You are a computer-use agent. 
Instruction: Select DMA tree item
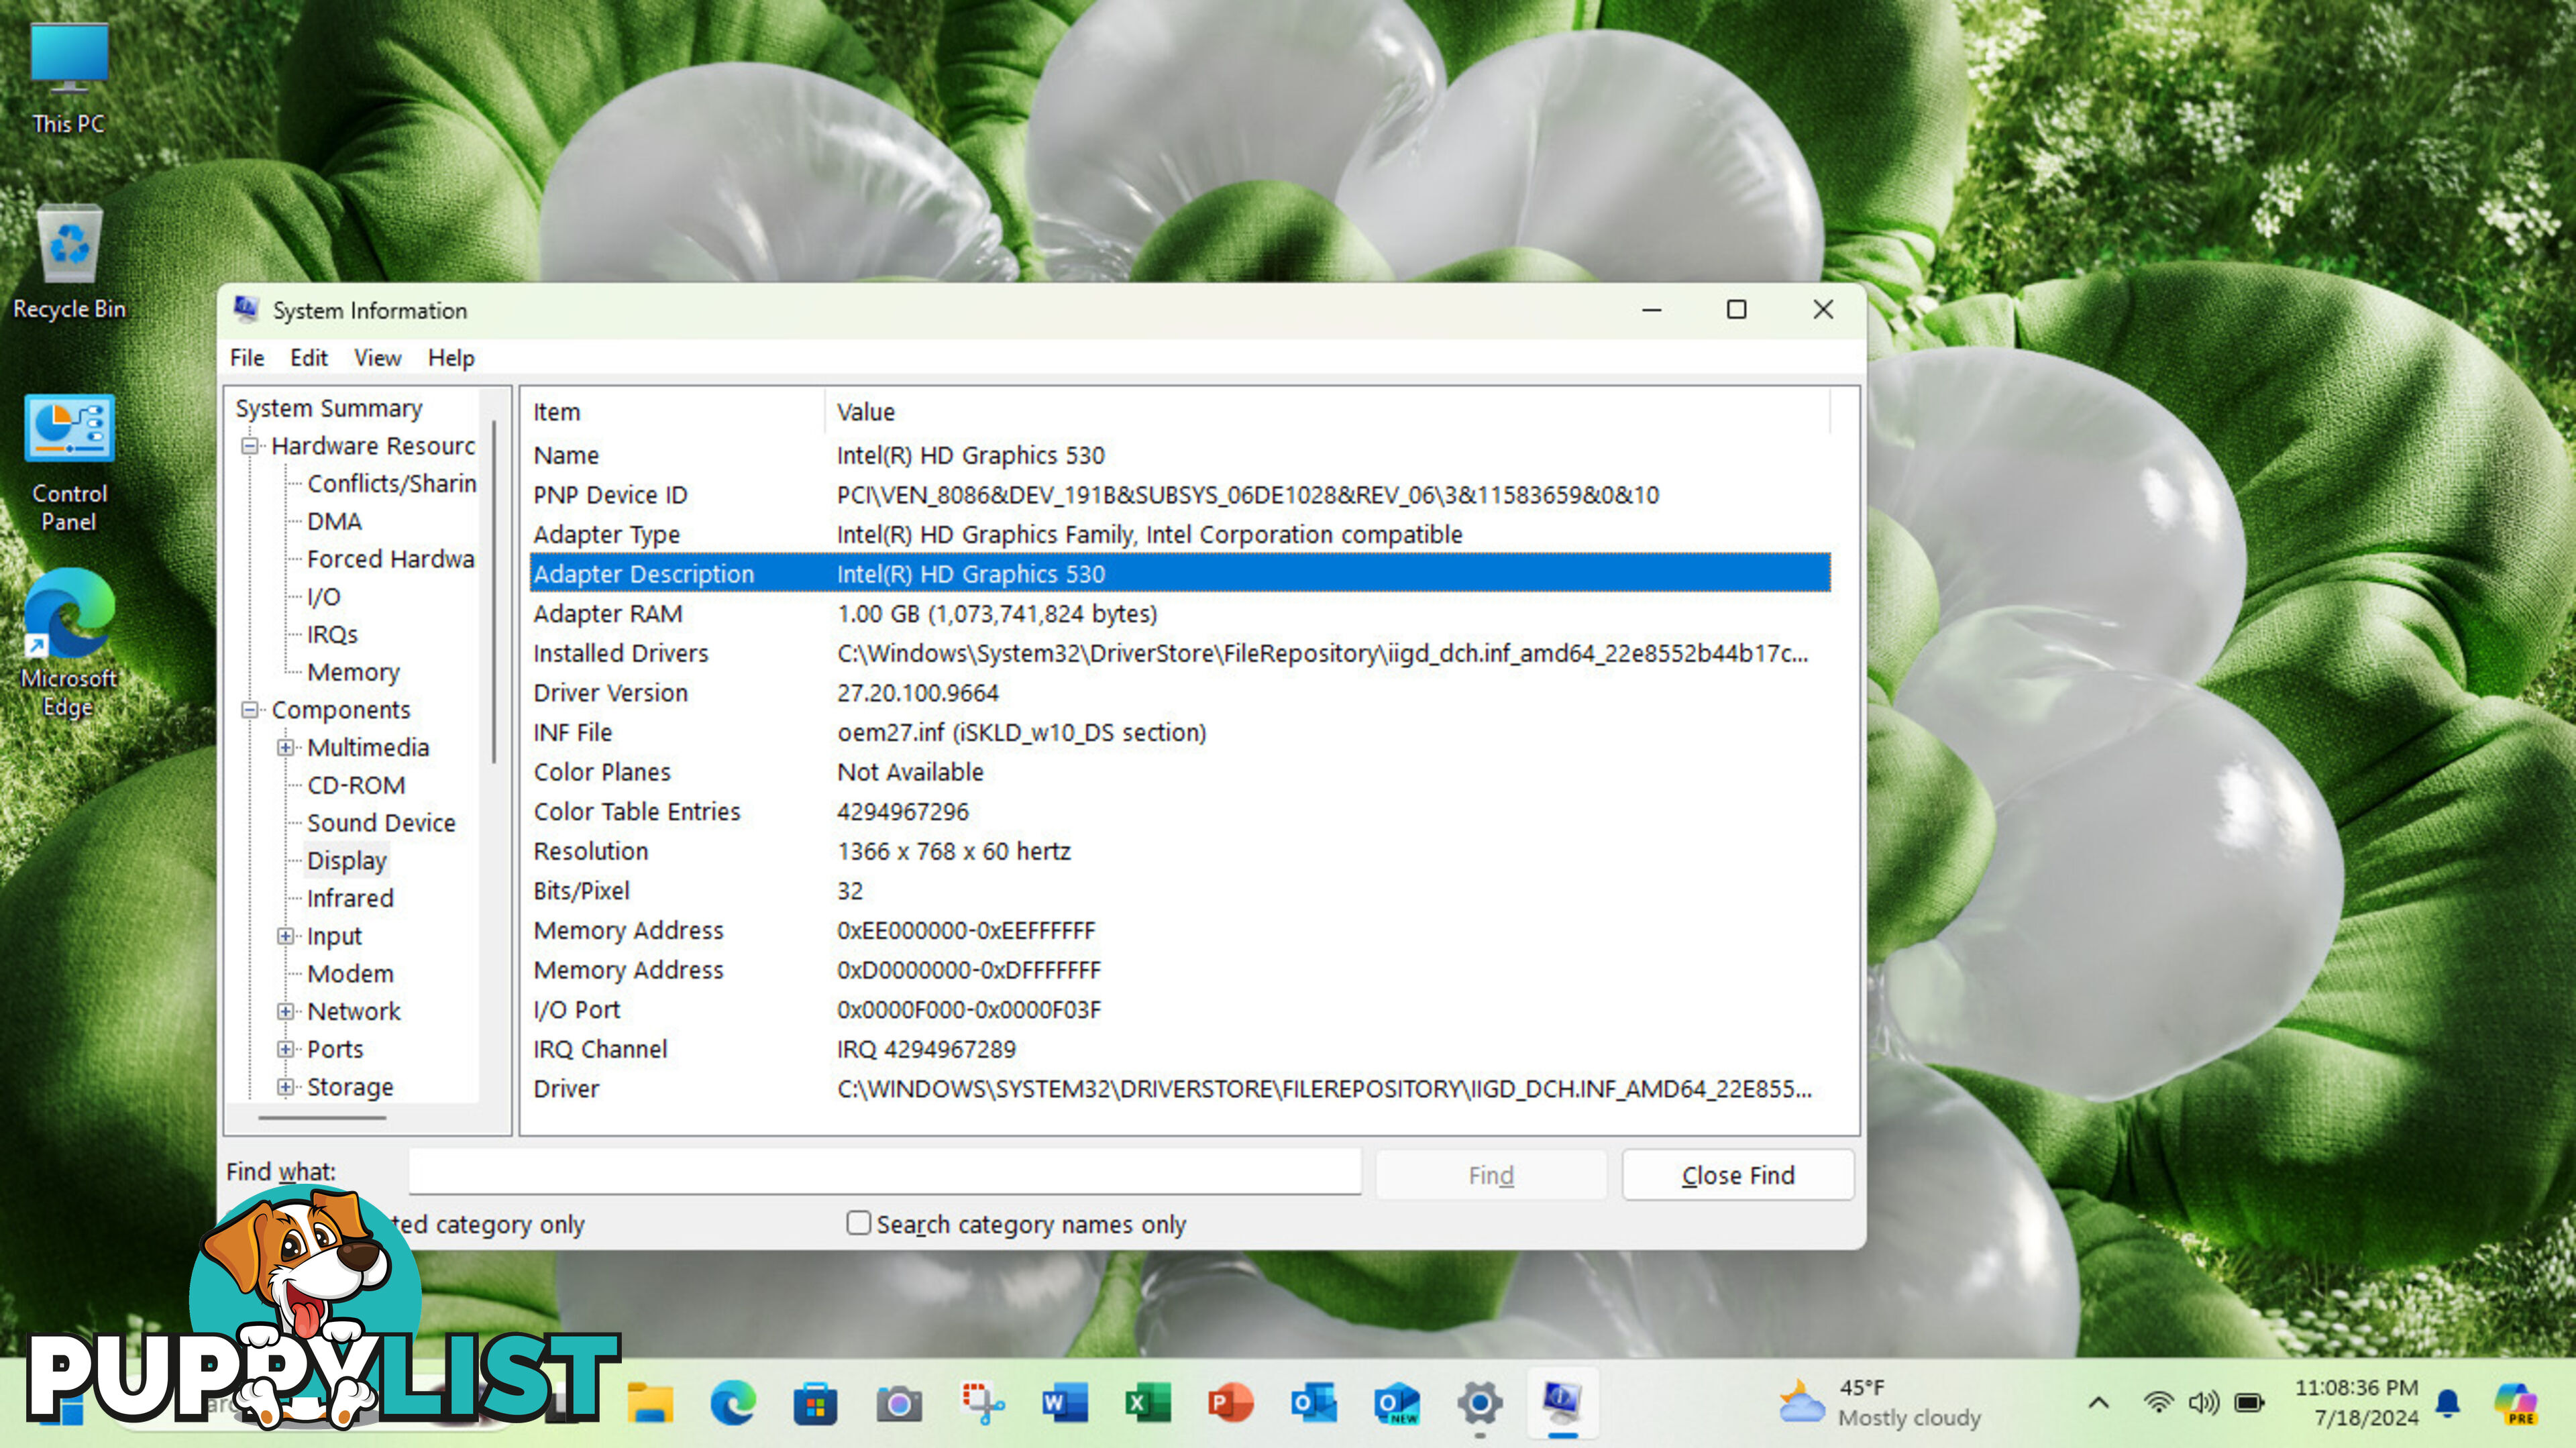335,521
